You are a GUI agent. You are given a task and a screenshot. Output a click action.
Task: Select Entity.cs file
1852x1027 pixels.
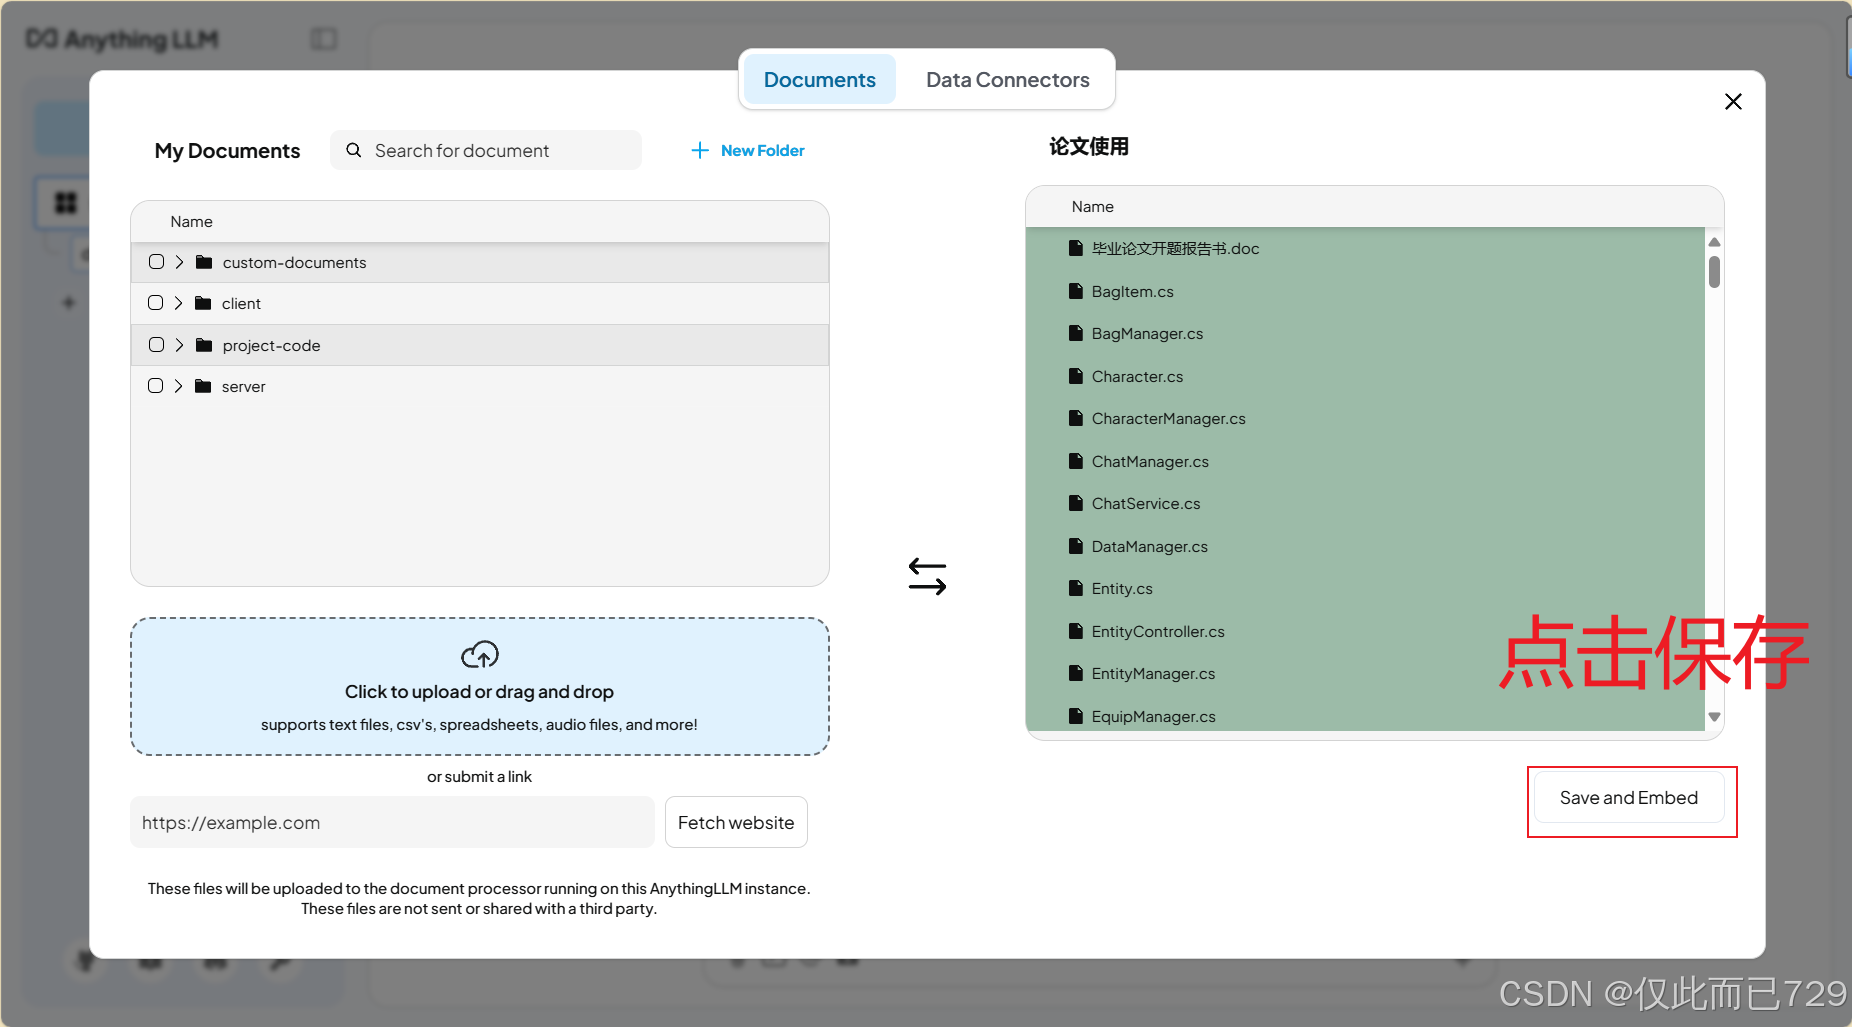[1122, 589]
